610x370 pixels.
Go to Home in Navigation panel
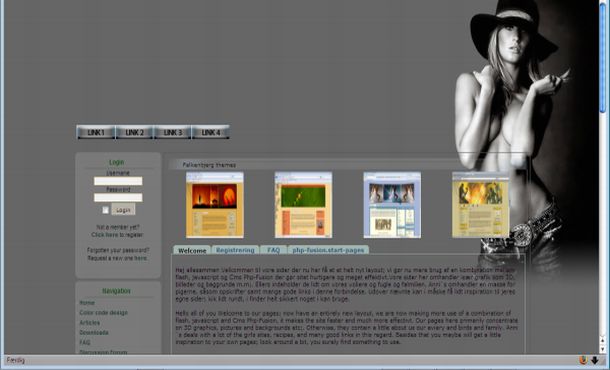coord(87,302)
